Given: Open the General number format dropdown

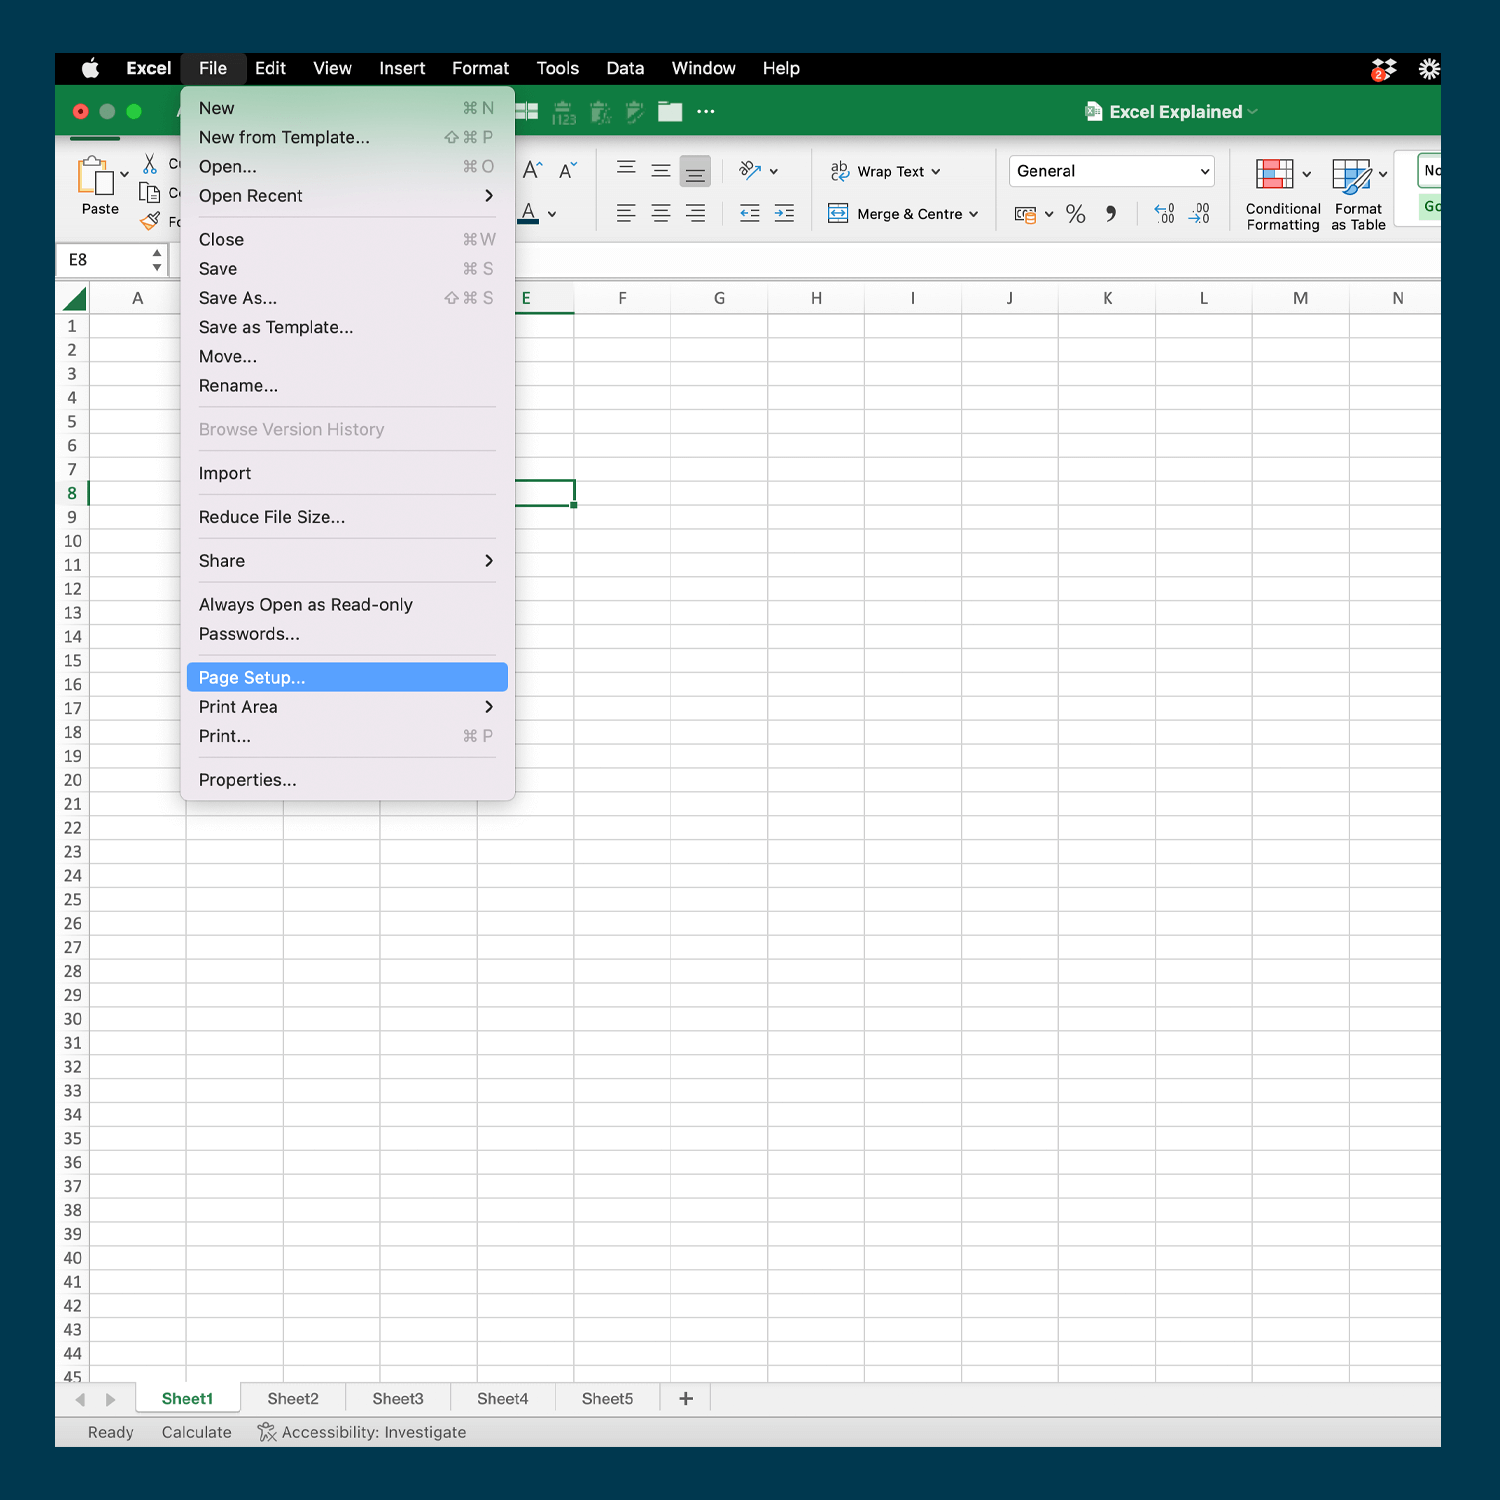Looking at the screenshot, I should [x=1111, y=171].
